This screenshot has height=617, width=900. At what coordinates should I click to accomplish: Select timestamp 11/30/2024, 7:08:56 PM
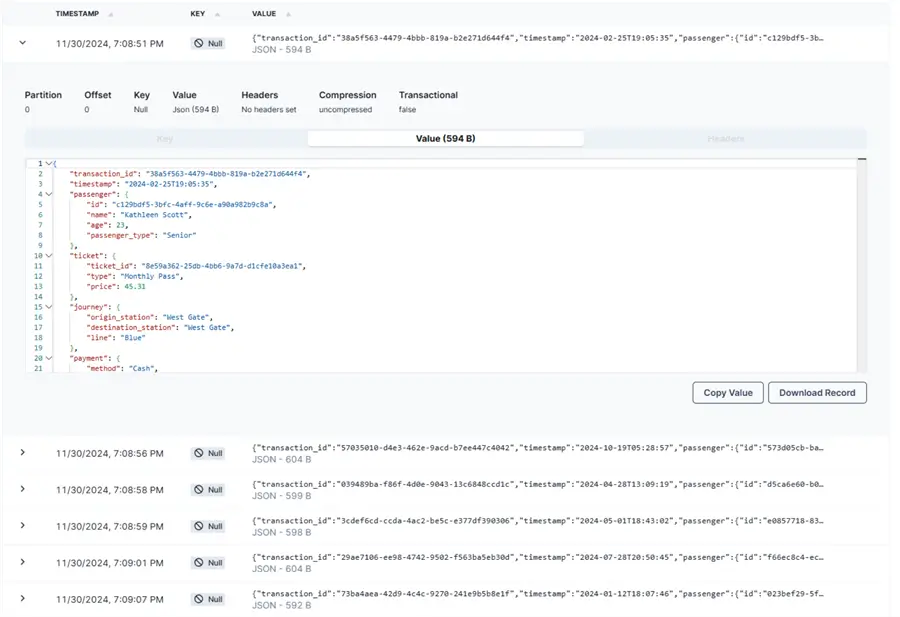tap(110, 453)
